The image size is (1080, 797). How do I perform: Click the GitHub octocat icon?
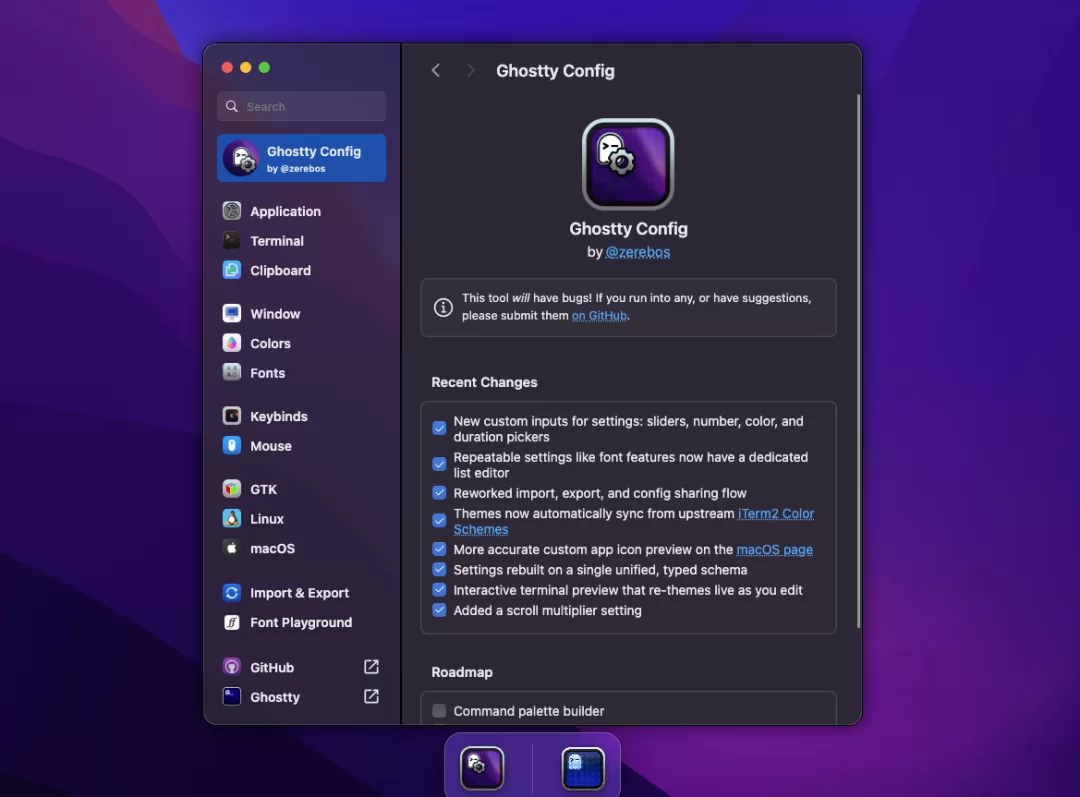(x=232, y=667)
